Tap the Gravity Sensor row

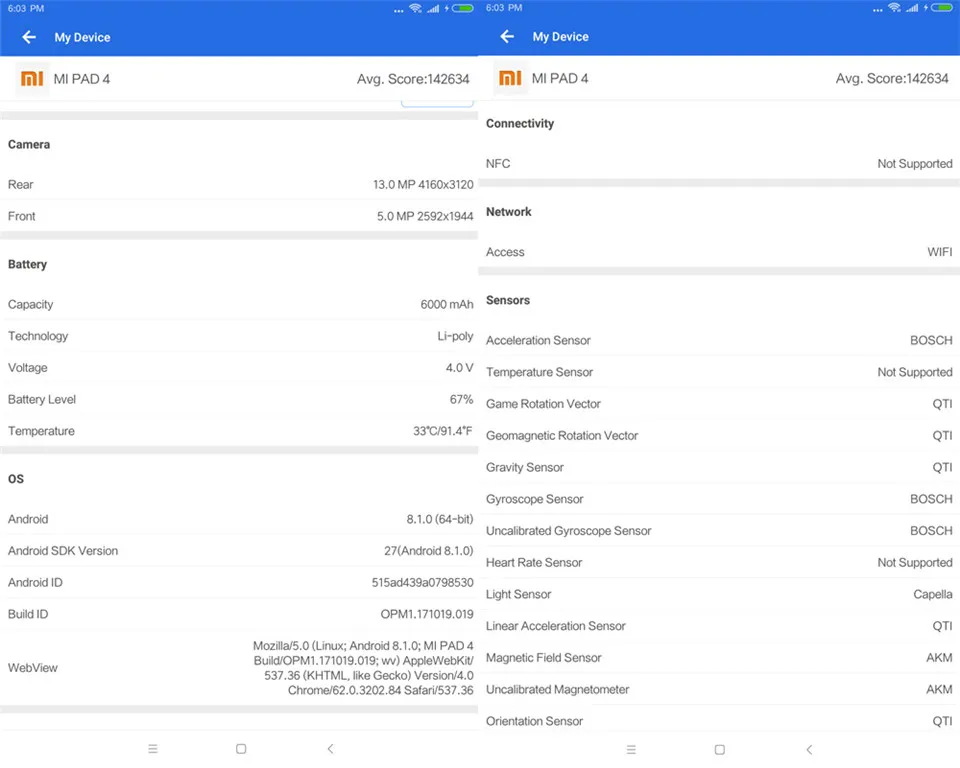pyautogui.click(x=719, y=467)
